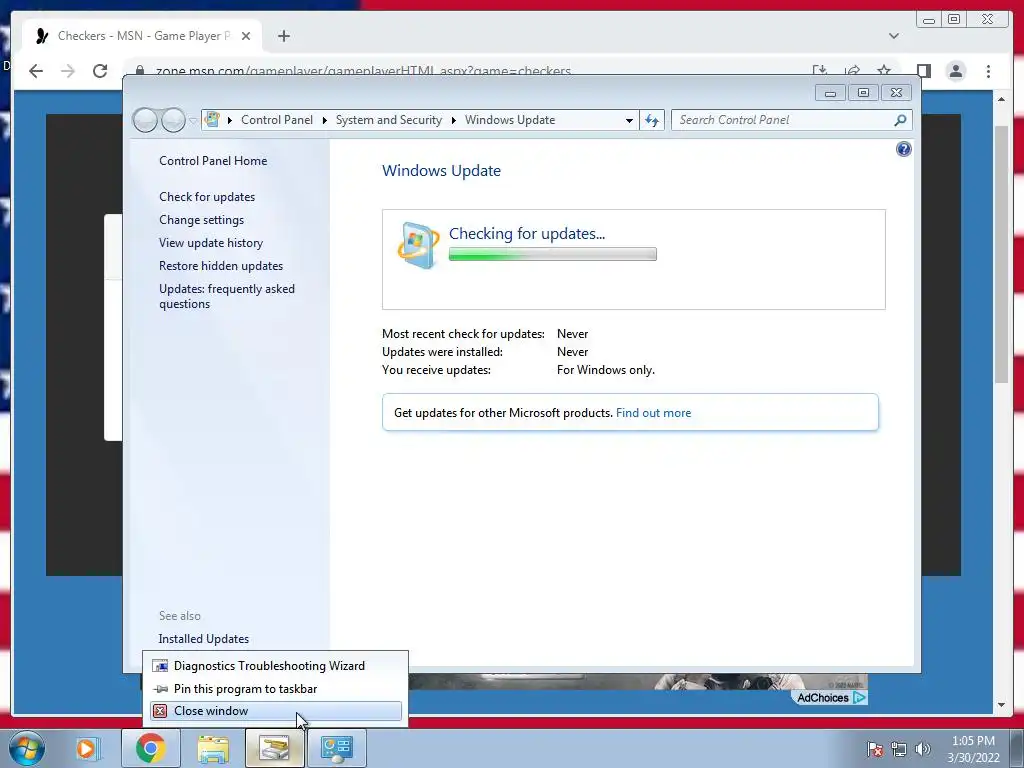Expand breadcrumb arrow after System and Security
Viewport: 1024px width, 768px height.
point(453,120)
